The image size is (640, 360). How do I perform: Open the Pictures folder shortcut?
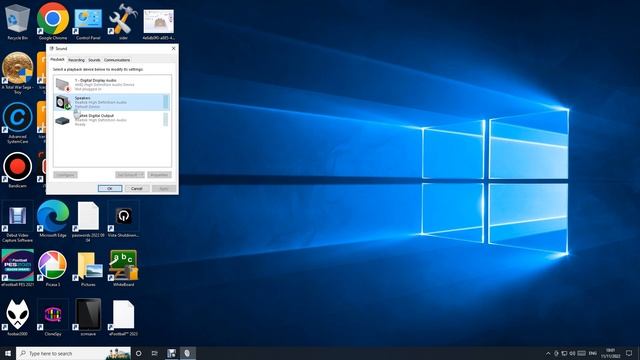click(x=88, y=269)
